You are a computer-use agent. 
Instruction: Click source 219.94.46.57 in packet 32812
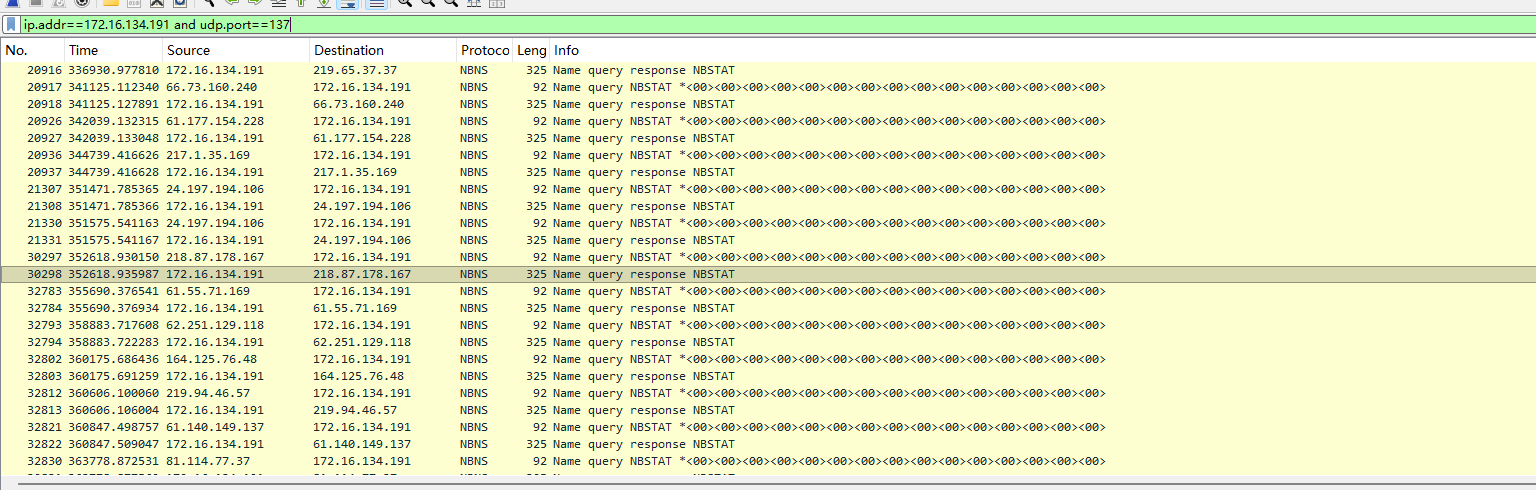[x=208, y=393]
